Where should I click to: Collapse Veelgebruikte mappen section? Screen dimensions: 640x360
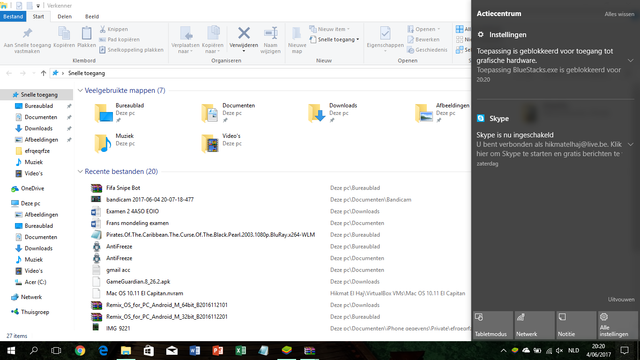coord(80,90)
